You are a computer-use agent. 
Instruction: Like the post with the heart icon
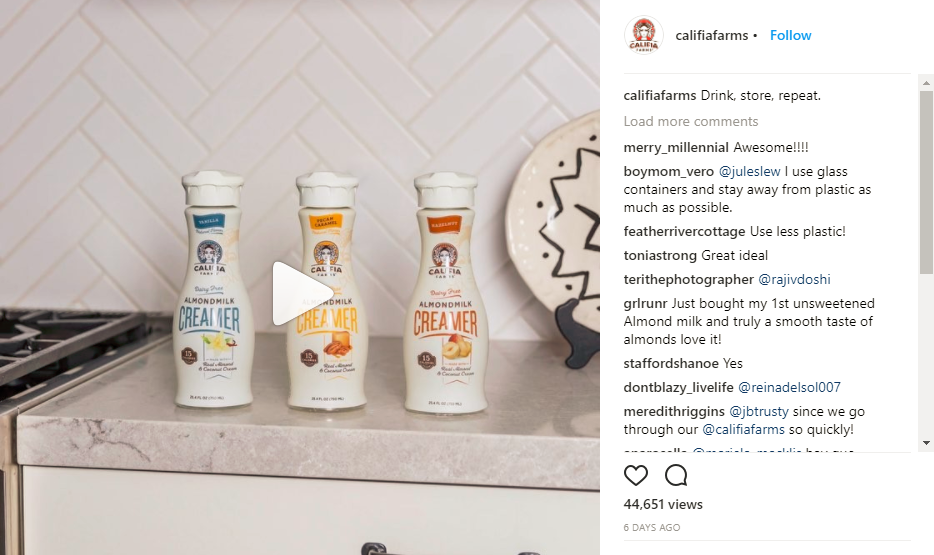point(636,475)
